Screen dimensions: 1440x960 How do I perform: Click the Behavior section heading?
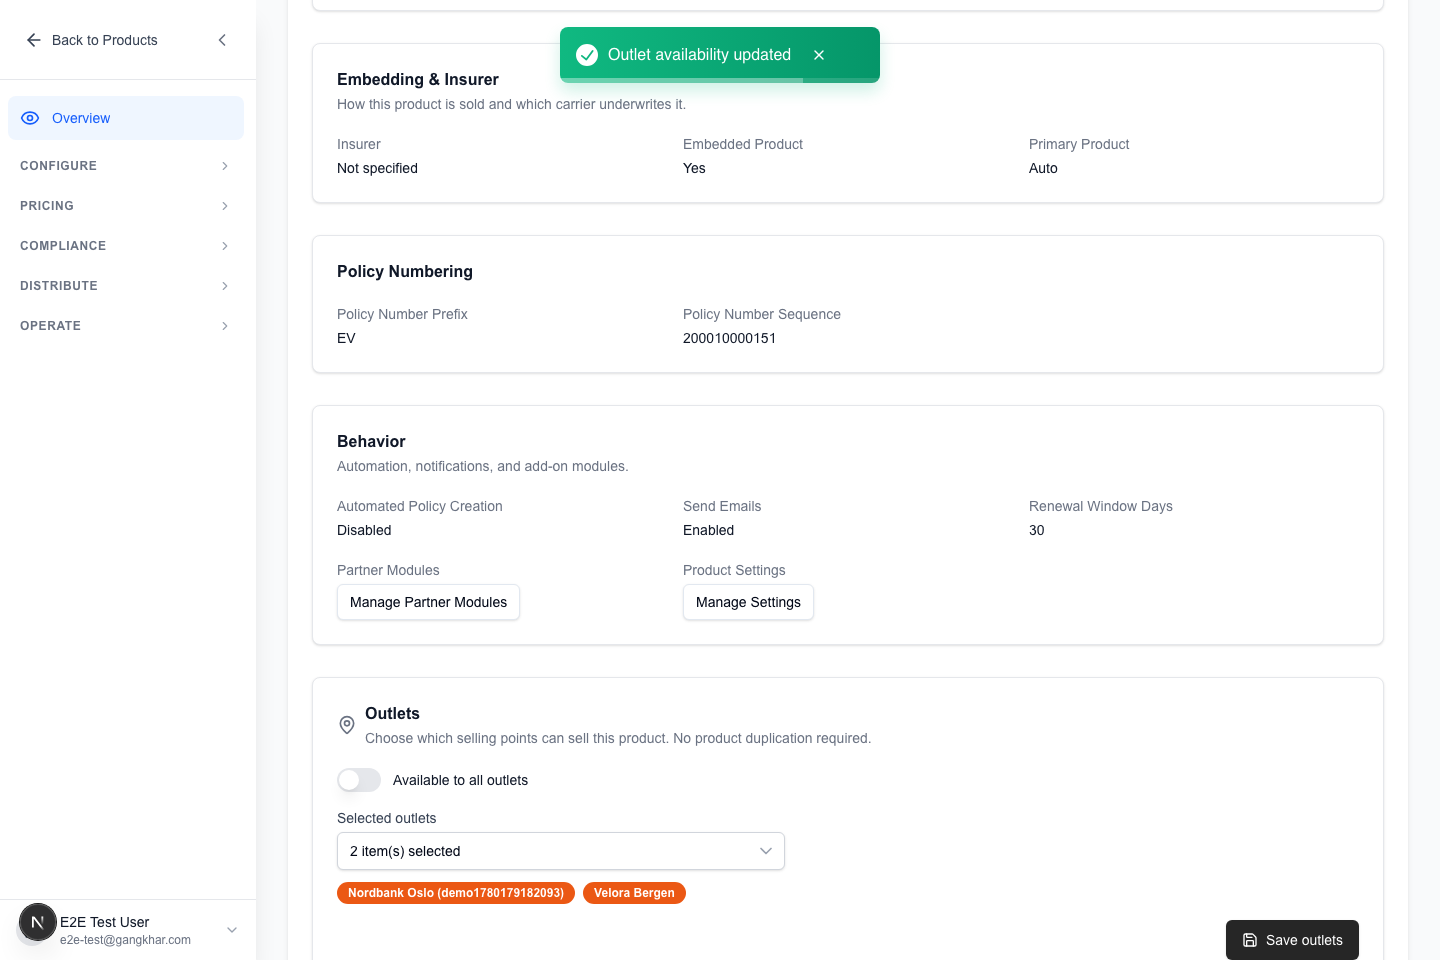(x=371, y=441)
